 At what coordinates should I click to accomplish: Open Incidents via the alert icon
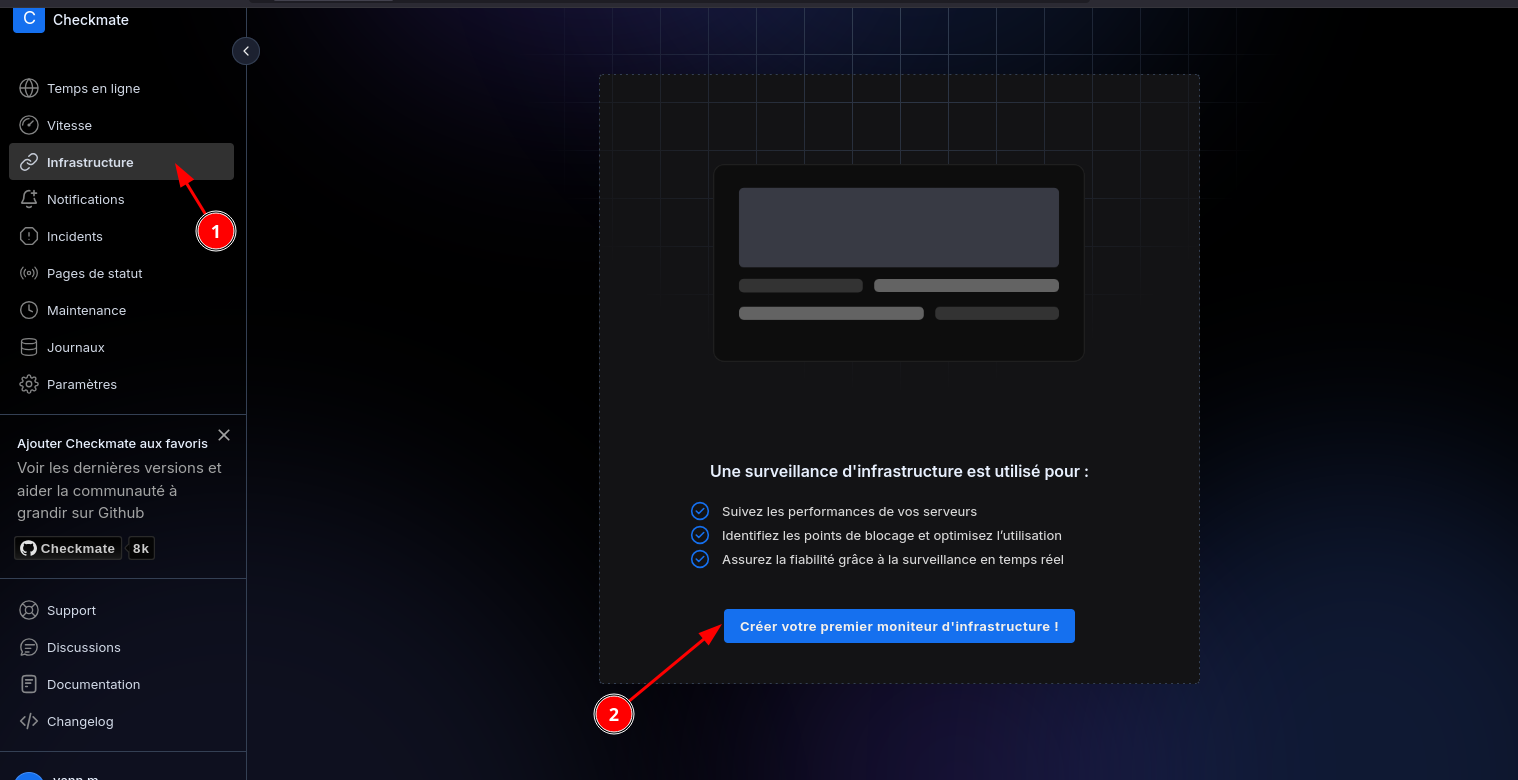(x=29, y=236)
